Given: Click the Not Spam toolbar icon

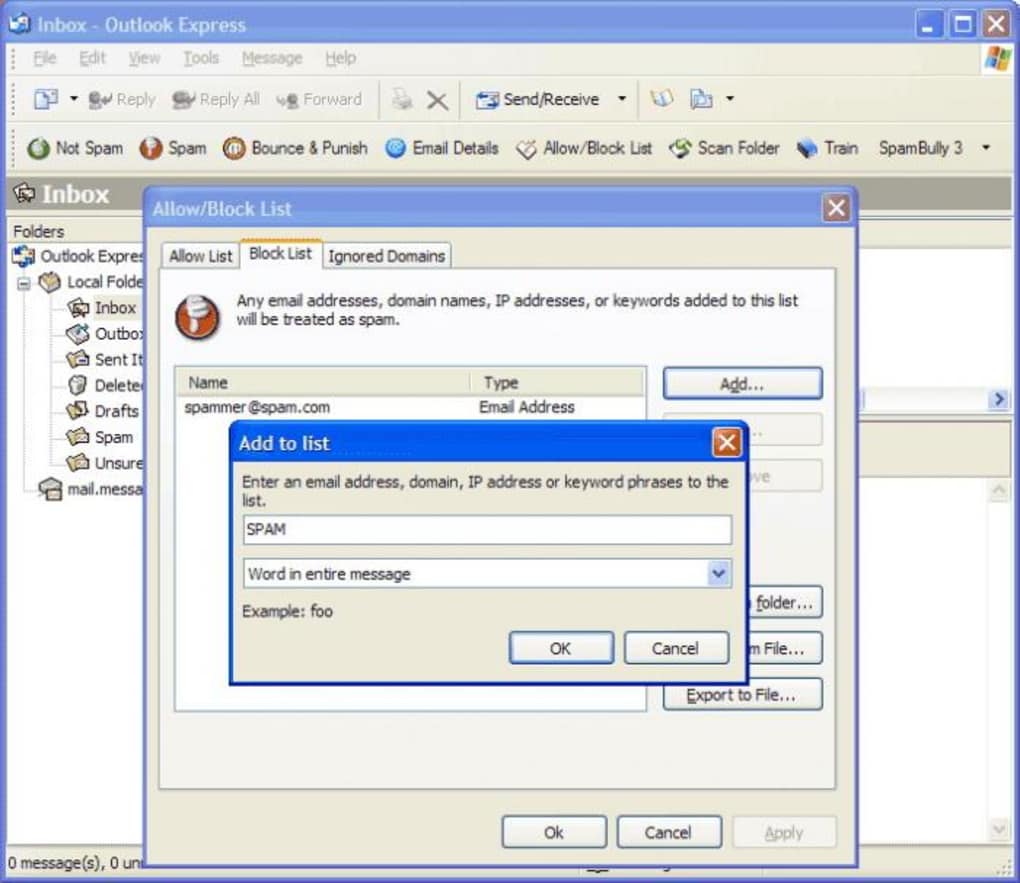Looking at the screenshot, I should 38,148.
